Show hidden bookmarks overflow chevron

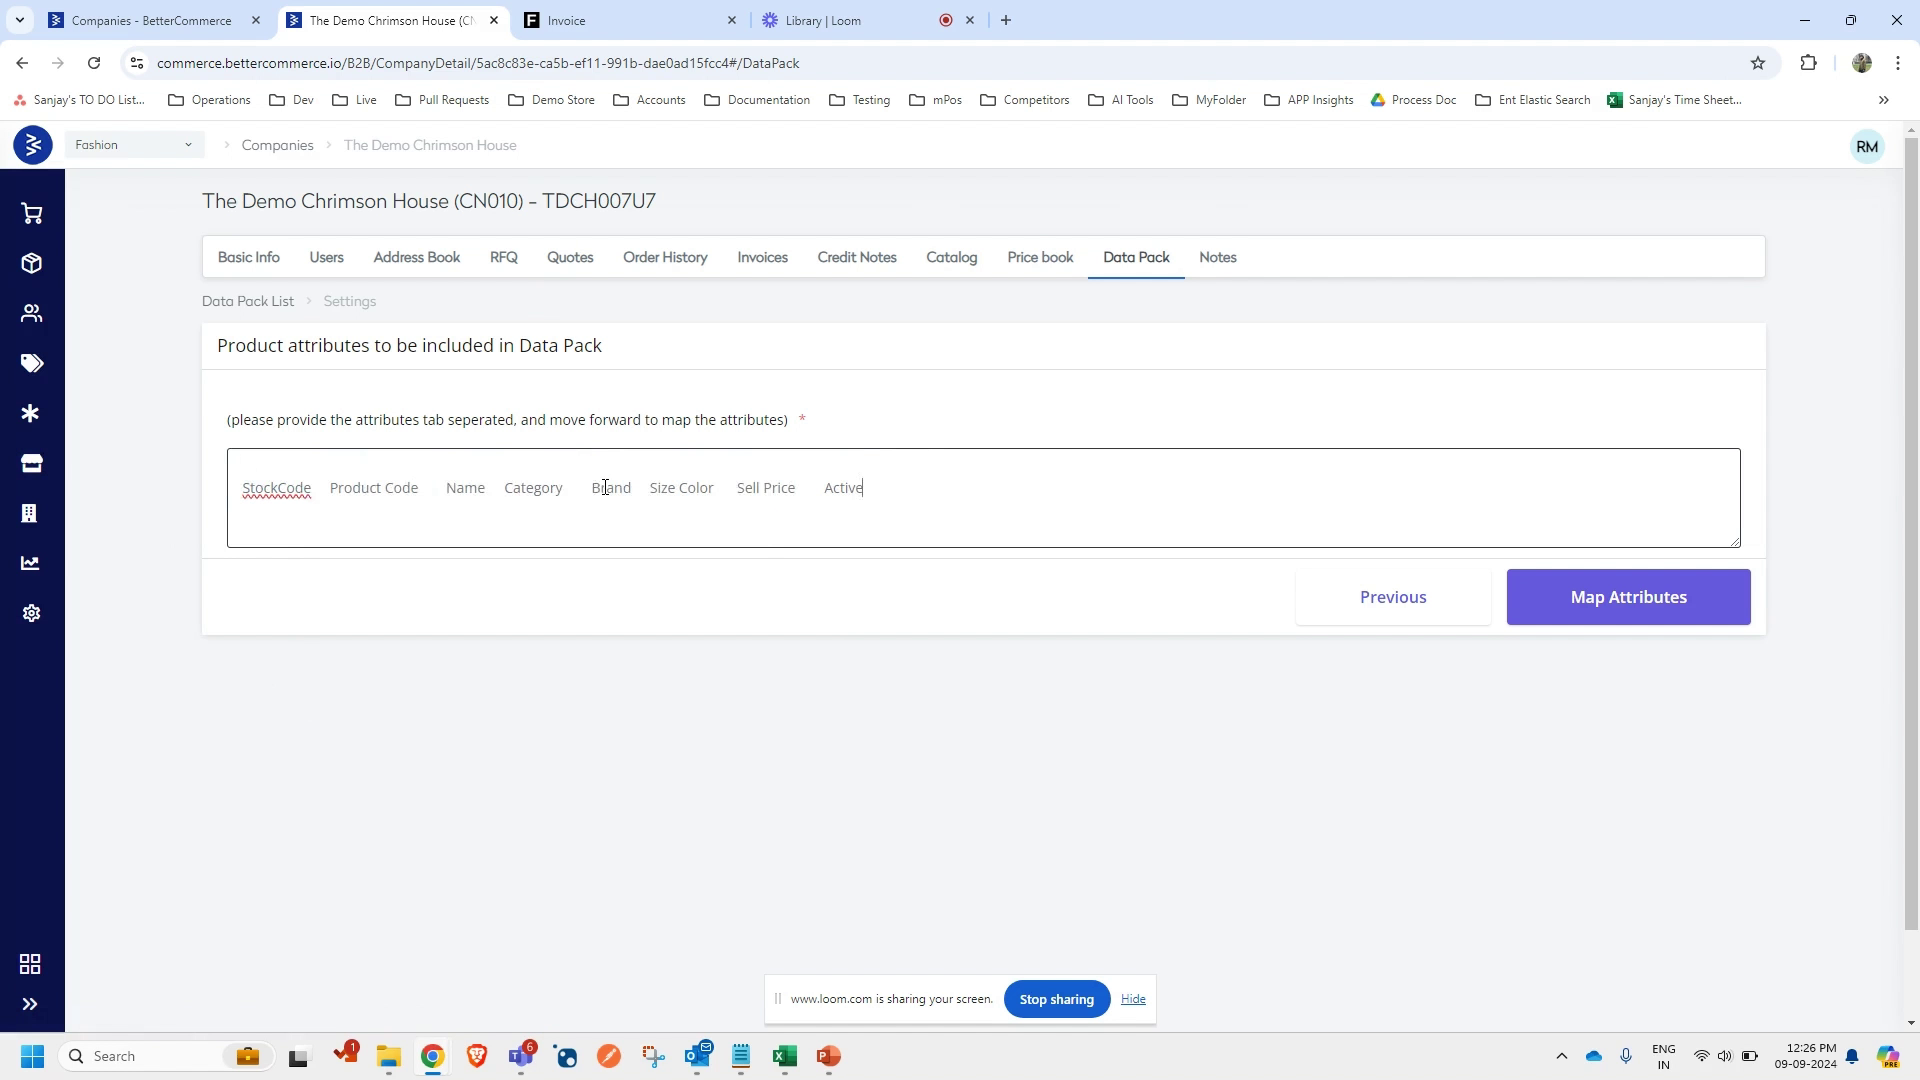click(1883, 100)
